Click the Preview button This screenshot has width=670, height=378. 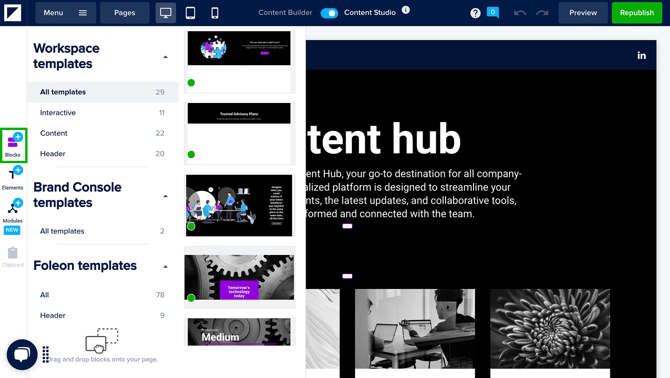point(583,13)
